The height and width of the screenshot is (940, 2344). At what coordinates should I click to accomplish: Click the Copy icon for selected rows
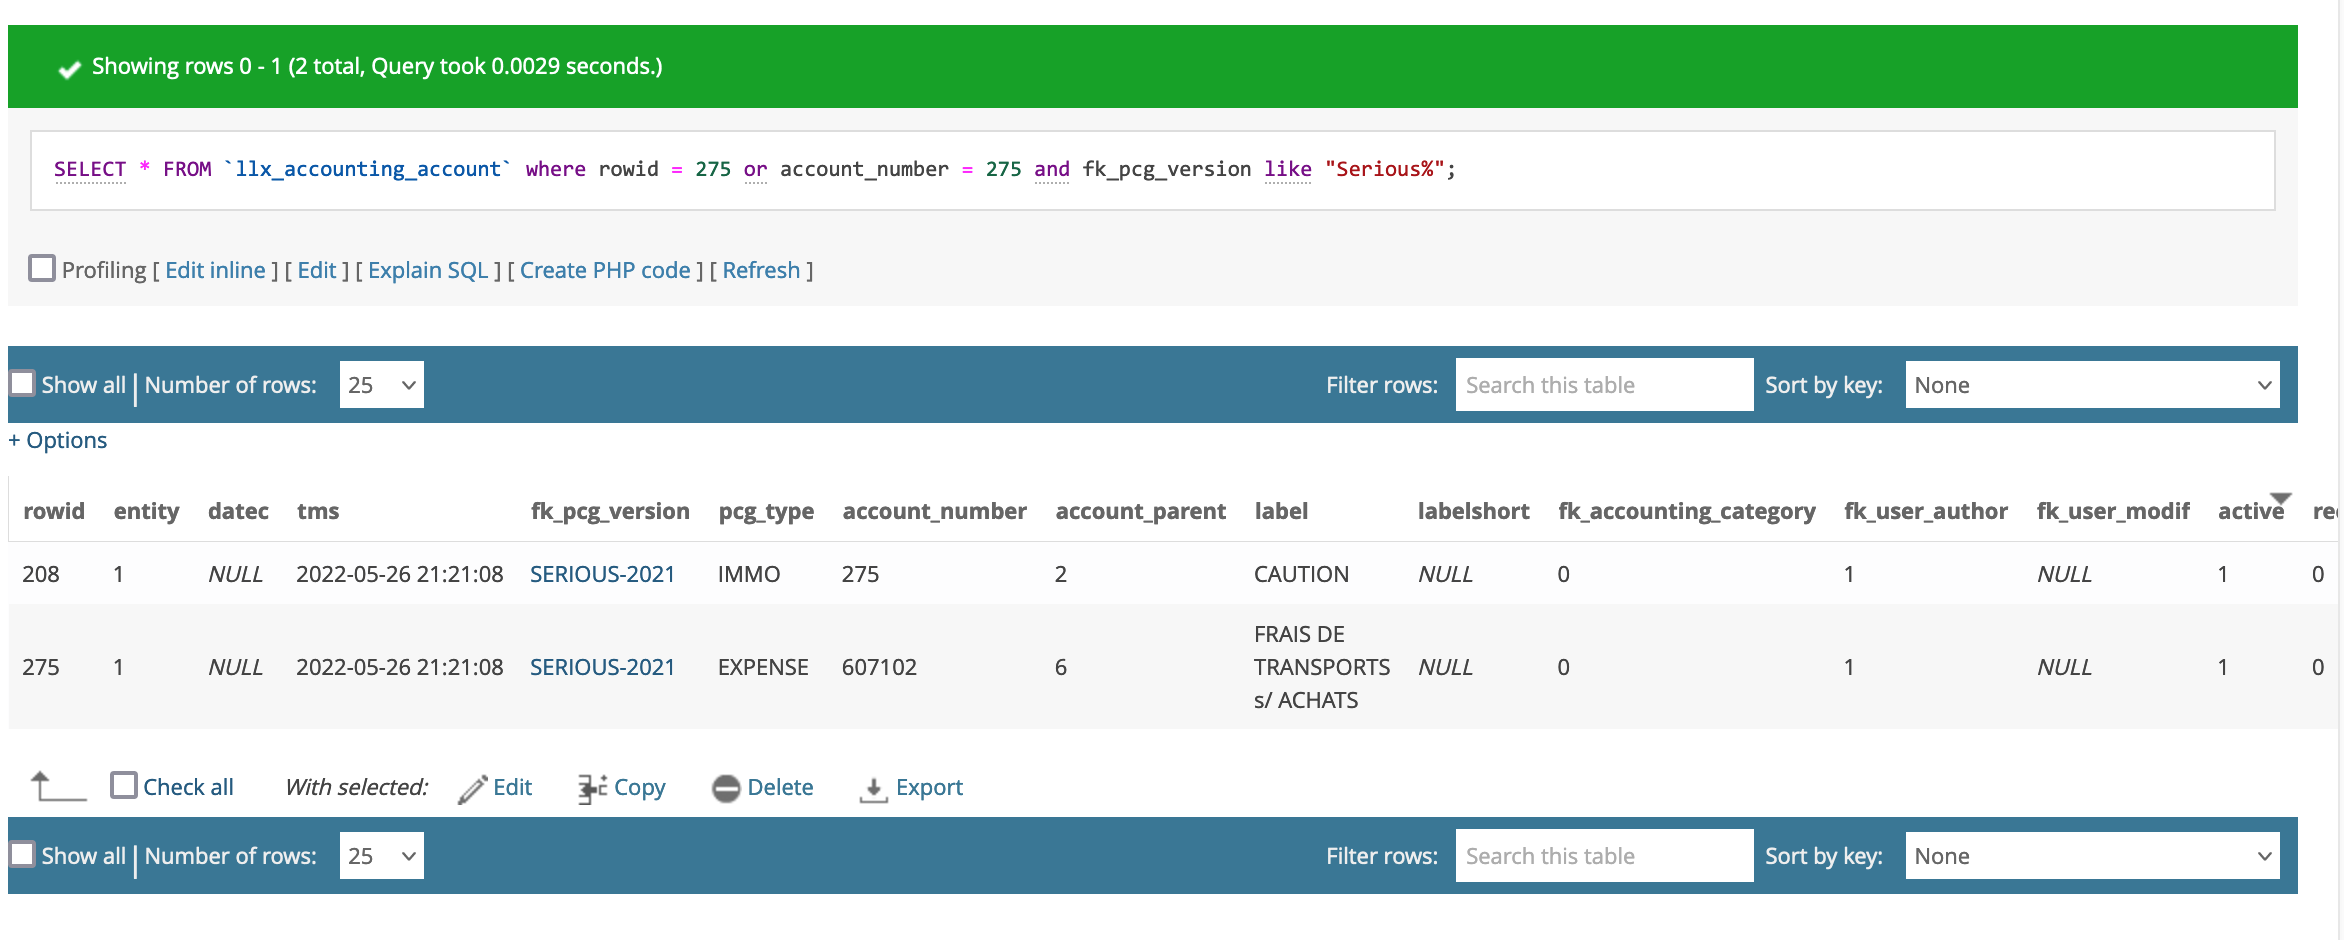pyautogui.click(x=591, y=787)
